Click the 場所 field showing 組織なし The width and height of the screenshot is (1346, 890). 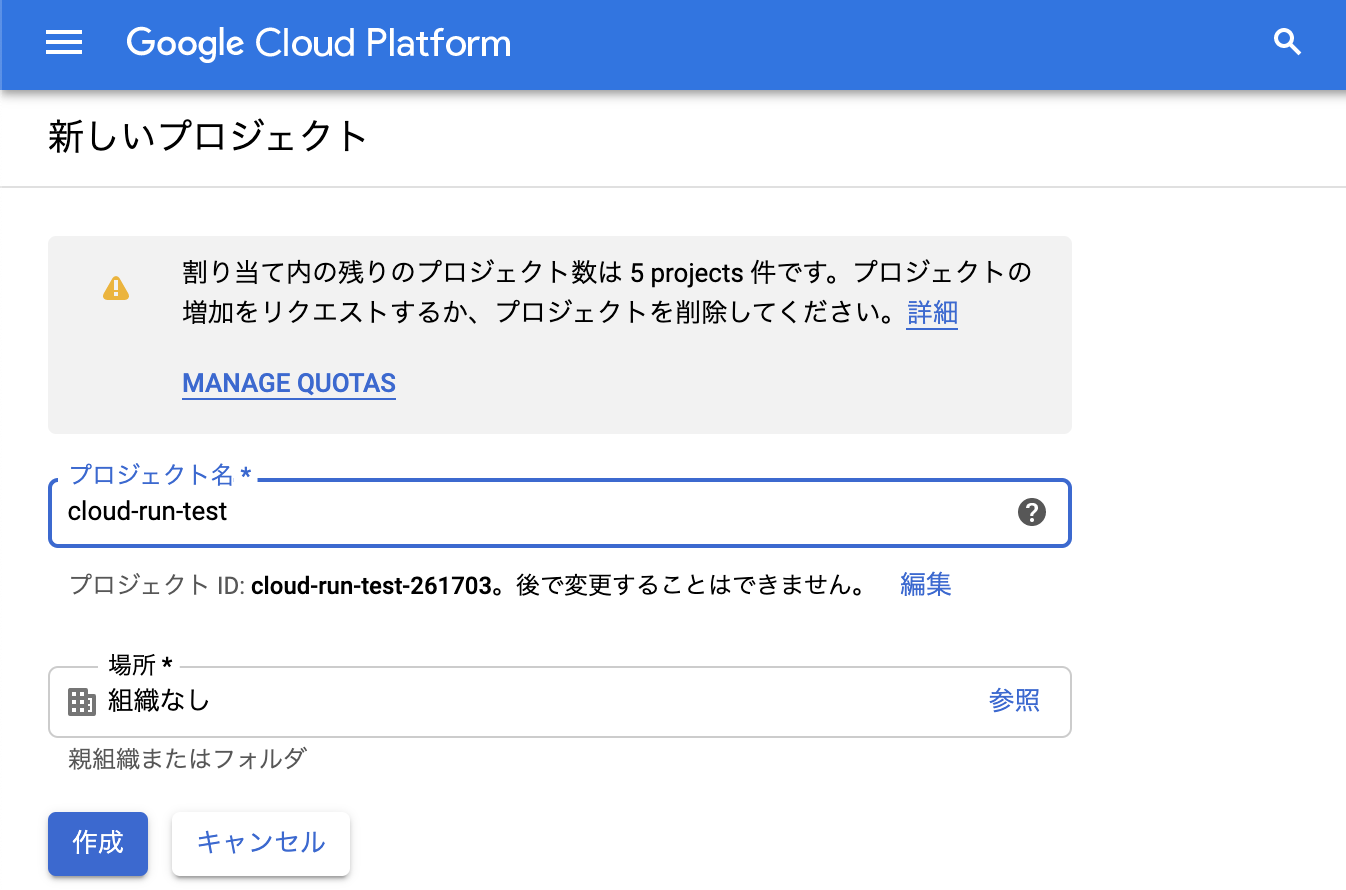pyautogui.click(x=560, y=702)
